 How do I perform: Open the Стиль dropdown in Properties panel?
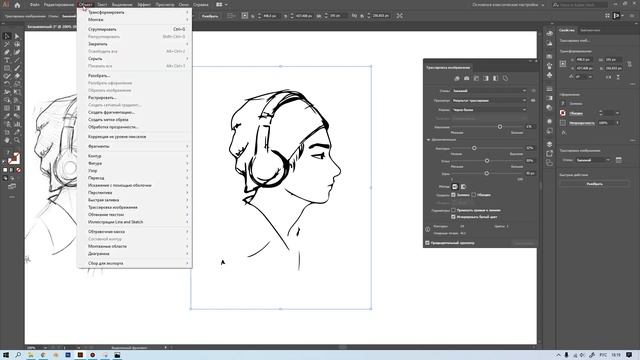pos(593,160)
